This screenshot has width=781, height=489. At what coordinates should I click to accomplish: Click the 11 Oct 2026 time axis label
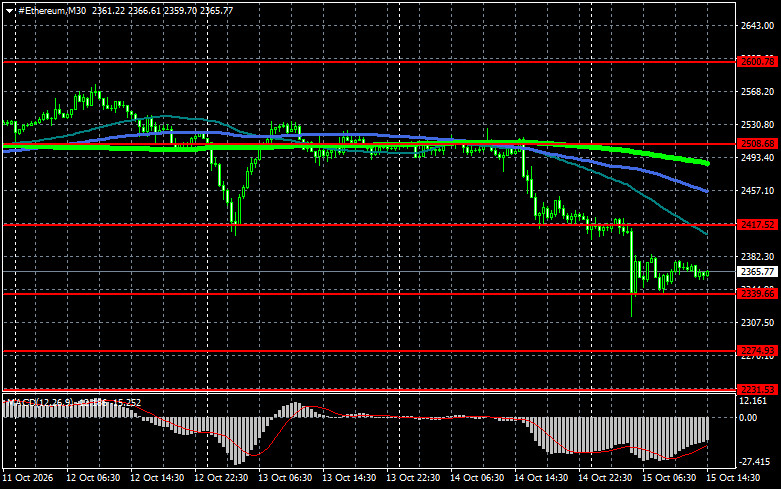tap(27, 478)
